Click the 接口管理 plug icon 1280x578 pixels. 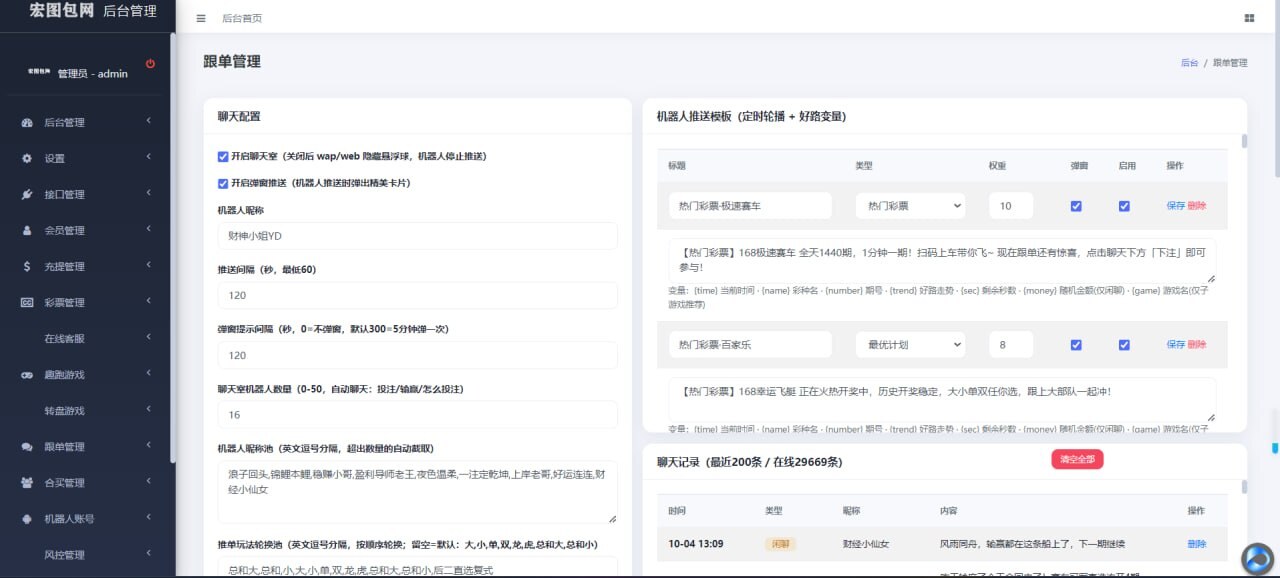pos(27,194)
